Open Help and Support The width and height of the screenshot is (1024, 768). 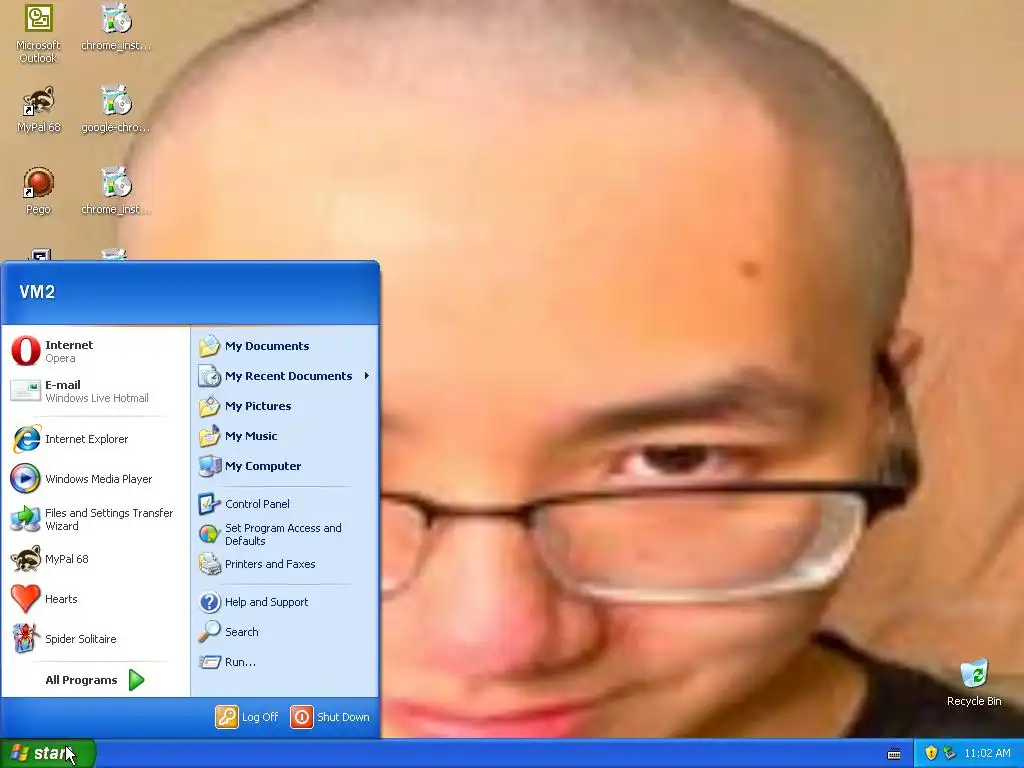coord(285,602)
